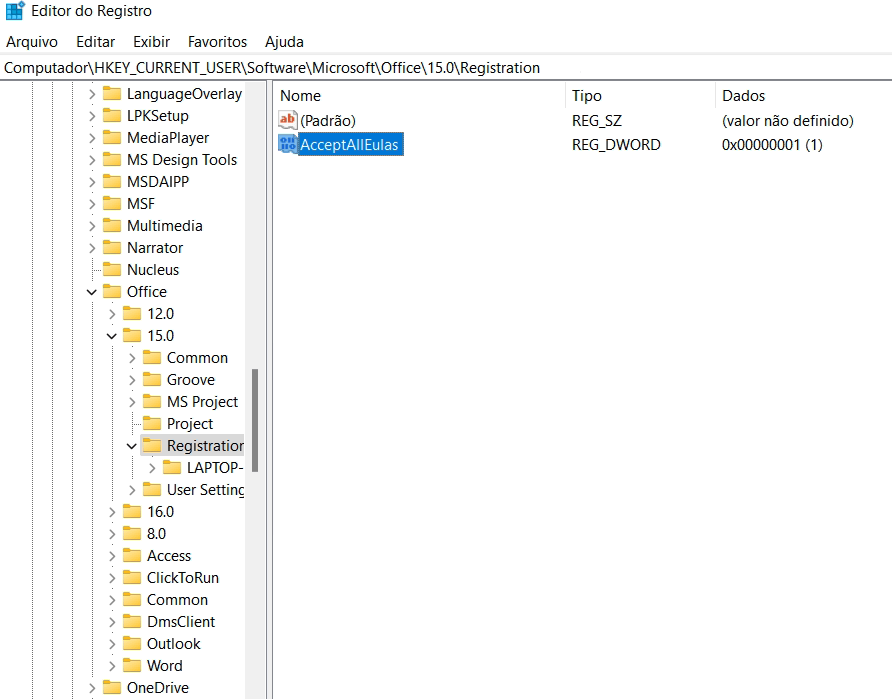
Task: Open the Arquivo menu
Action: click(32, 42)
